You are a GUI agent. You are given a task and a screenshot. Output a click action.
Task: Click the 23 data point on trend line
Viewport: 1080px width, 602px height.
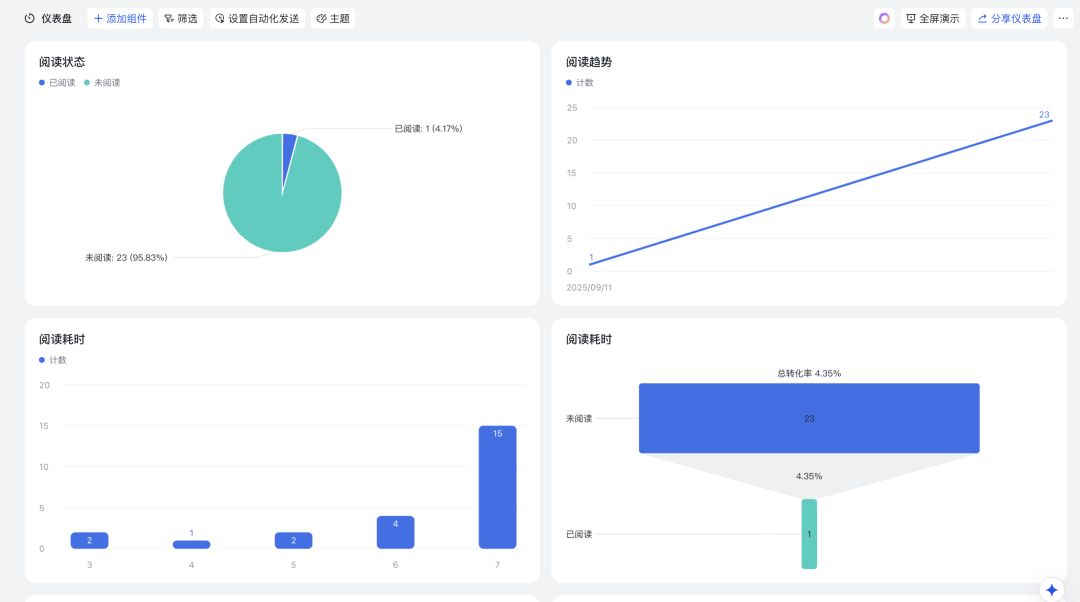1051,120
